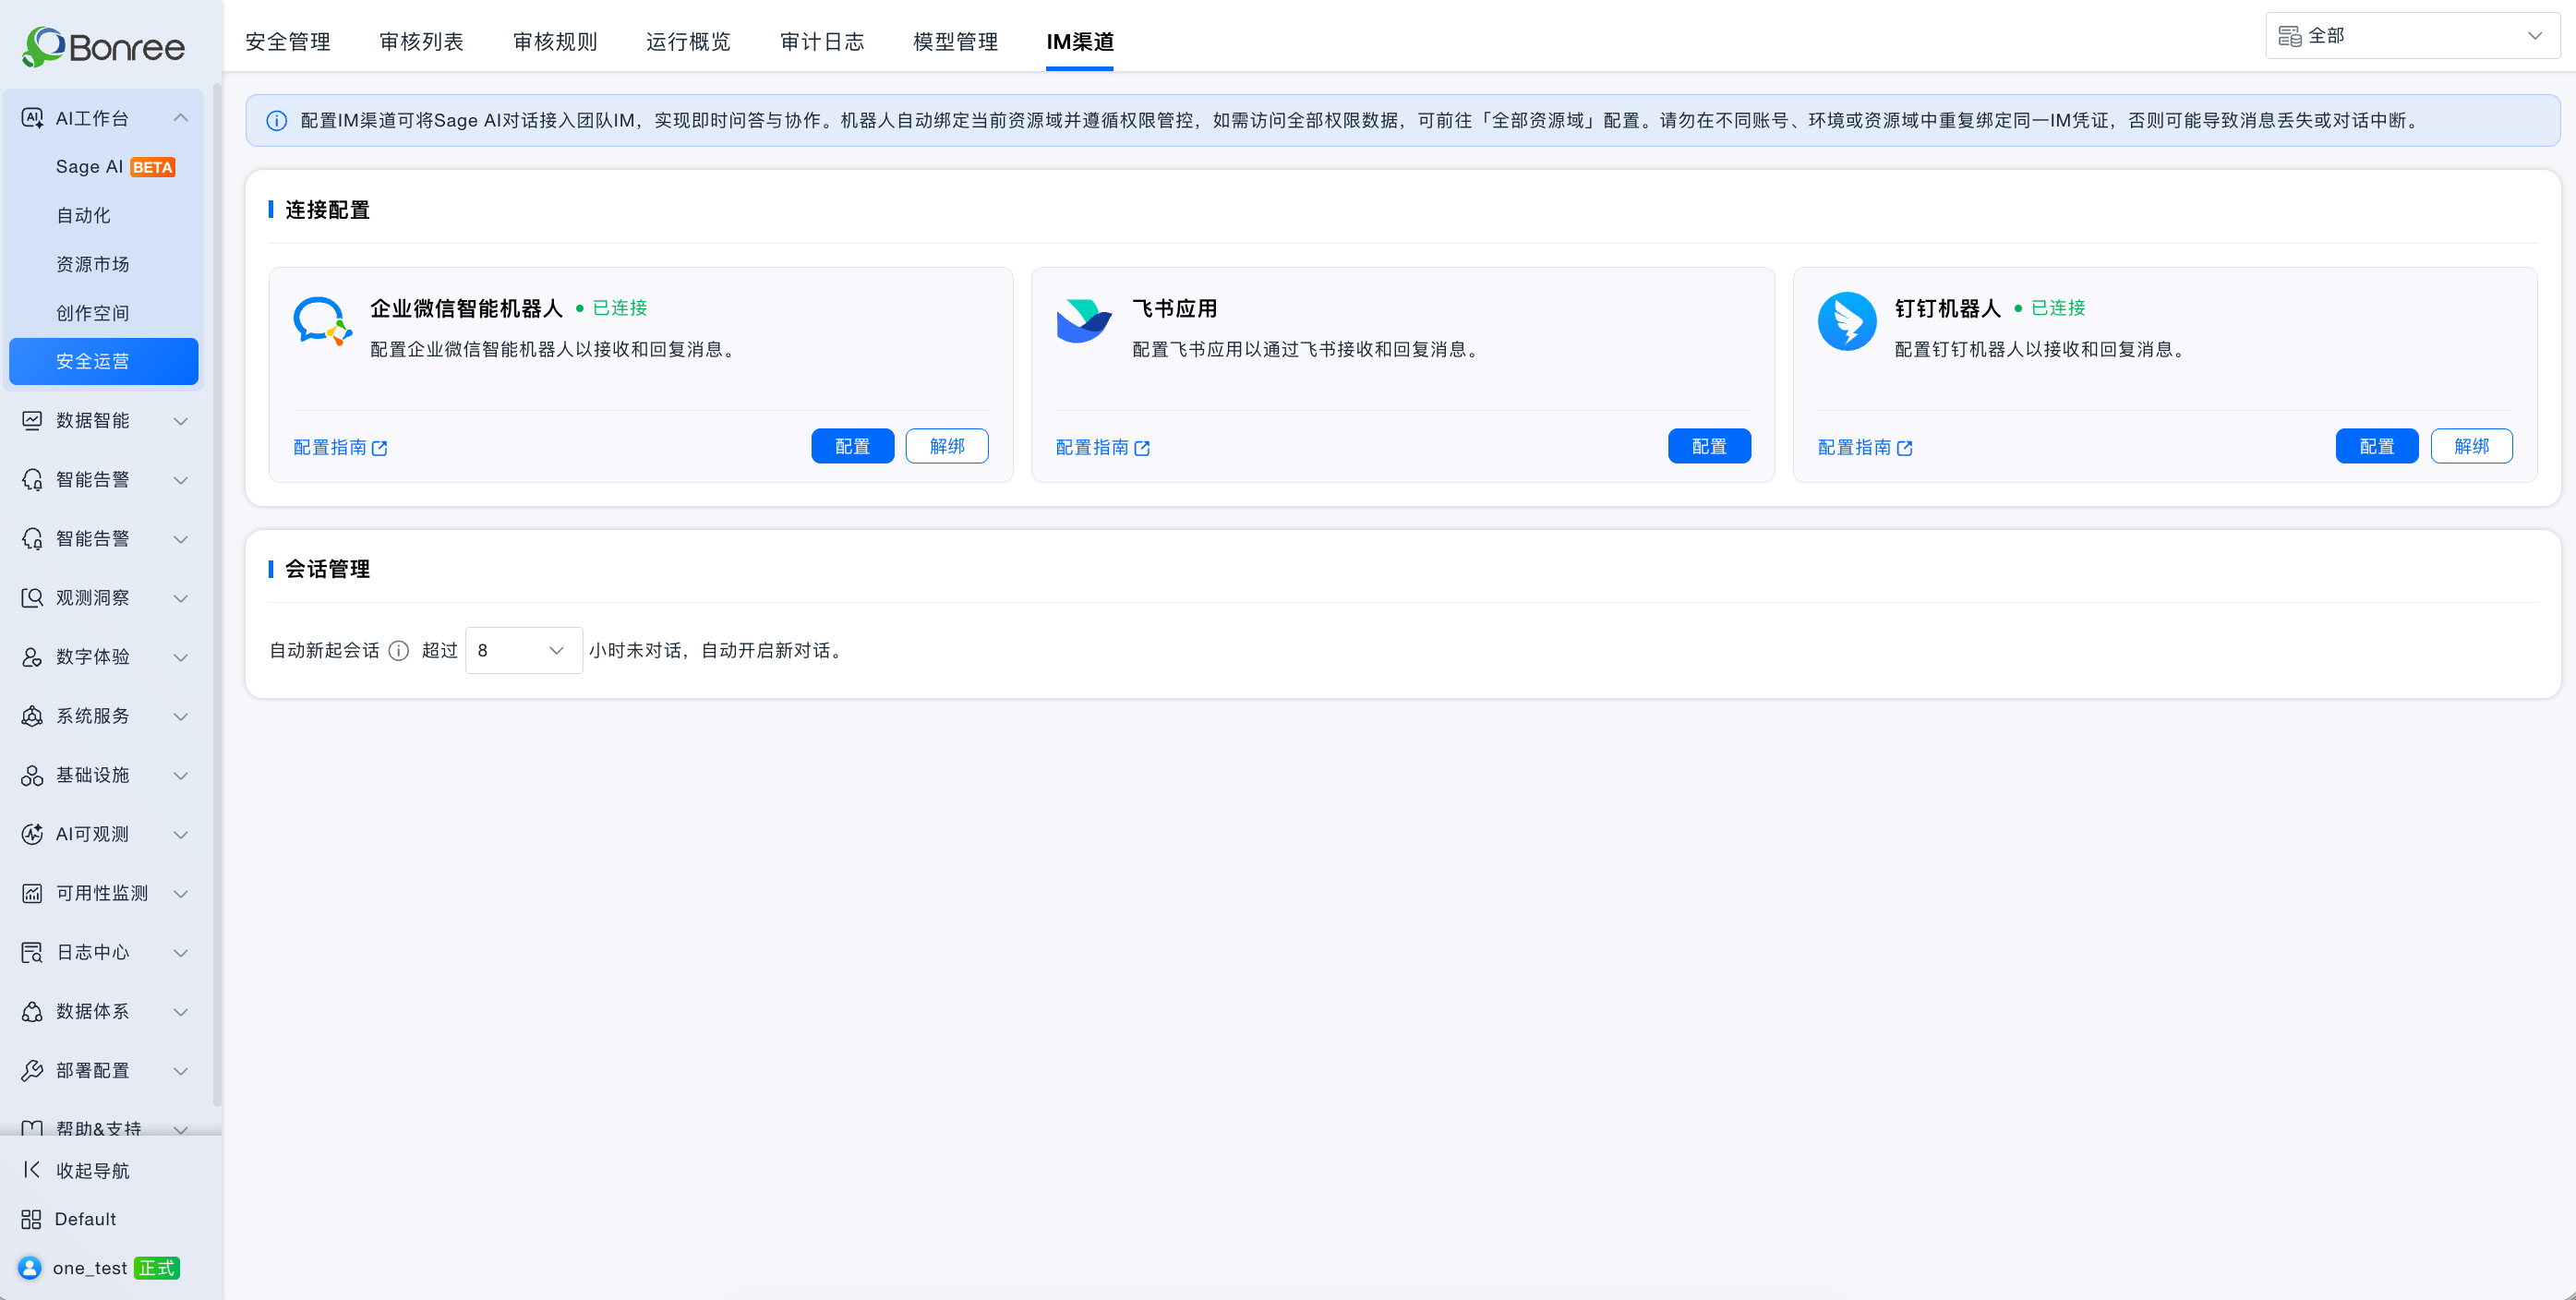
Task: Open 自动化 in the sidebar
Action: [104, 216]
